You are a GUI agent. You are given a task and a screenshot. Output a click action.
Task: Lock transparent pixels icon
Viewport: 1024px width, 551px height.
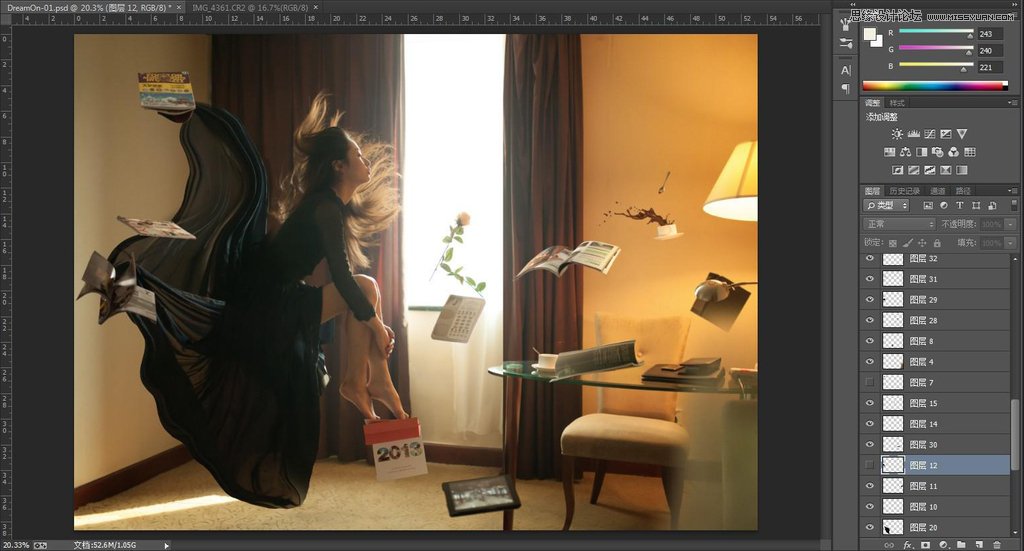[x=893, y=243]
